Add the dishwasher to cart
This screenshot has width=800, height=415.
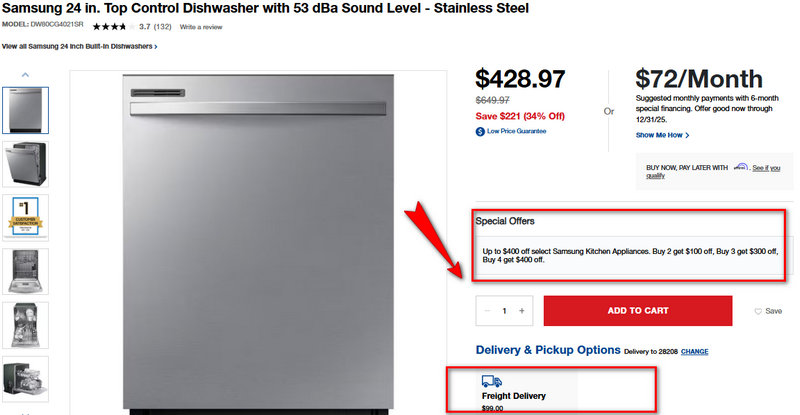(638, 311)
